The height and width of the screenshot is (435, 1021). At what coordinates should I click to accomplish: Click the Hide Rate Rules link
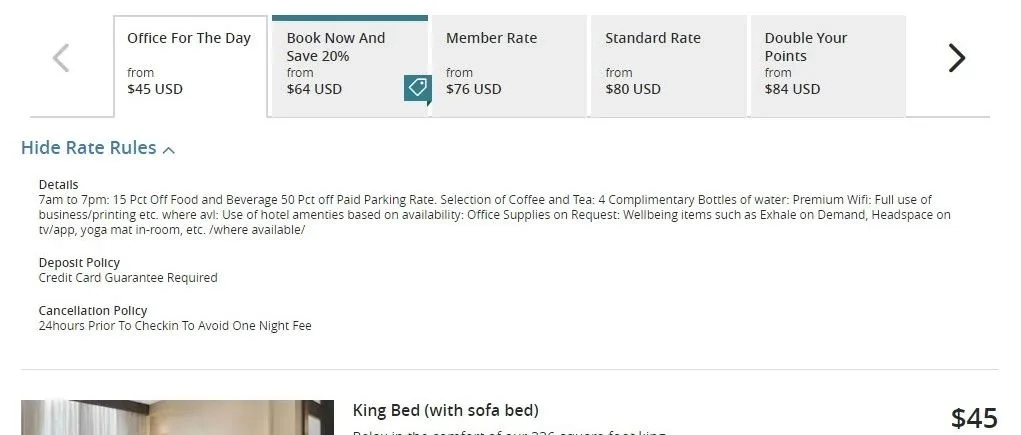(x=89, y=148)
